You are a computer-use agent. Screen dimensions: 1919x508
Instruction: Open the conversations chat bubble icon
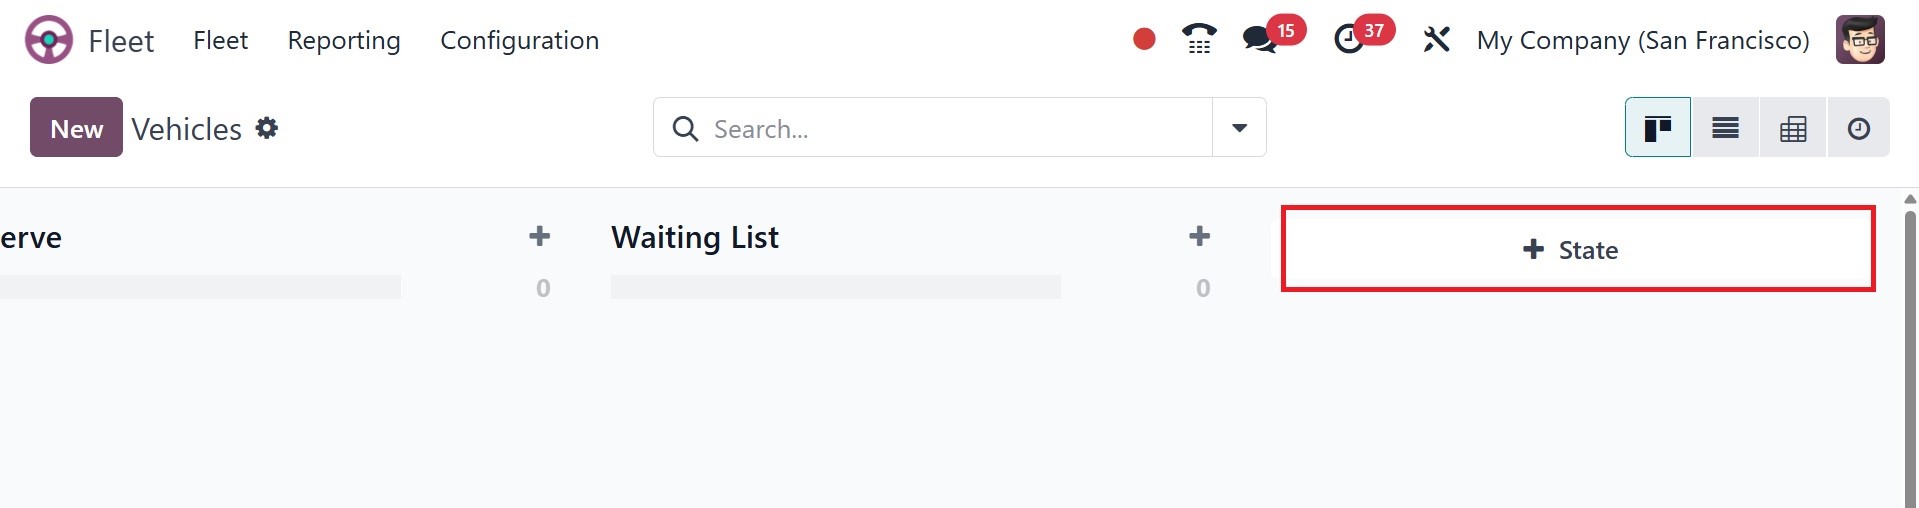coord(1259,40)
